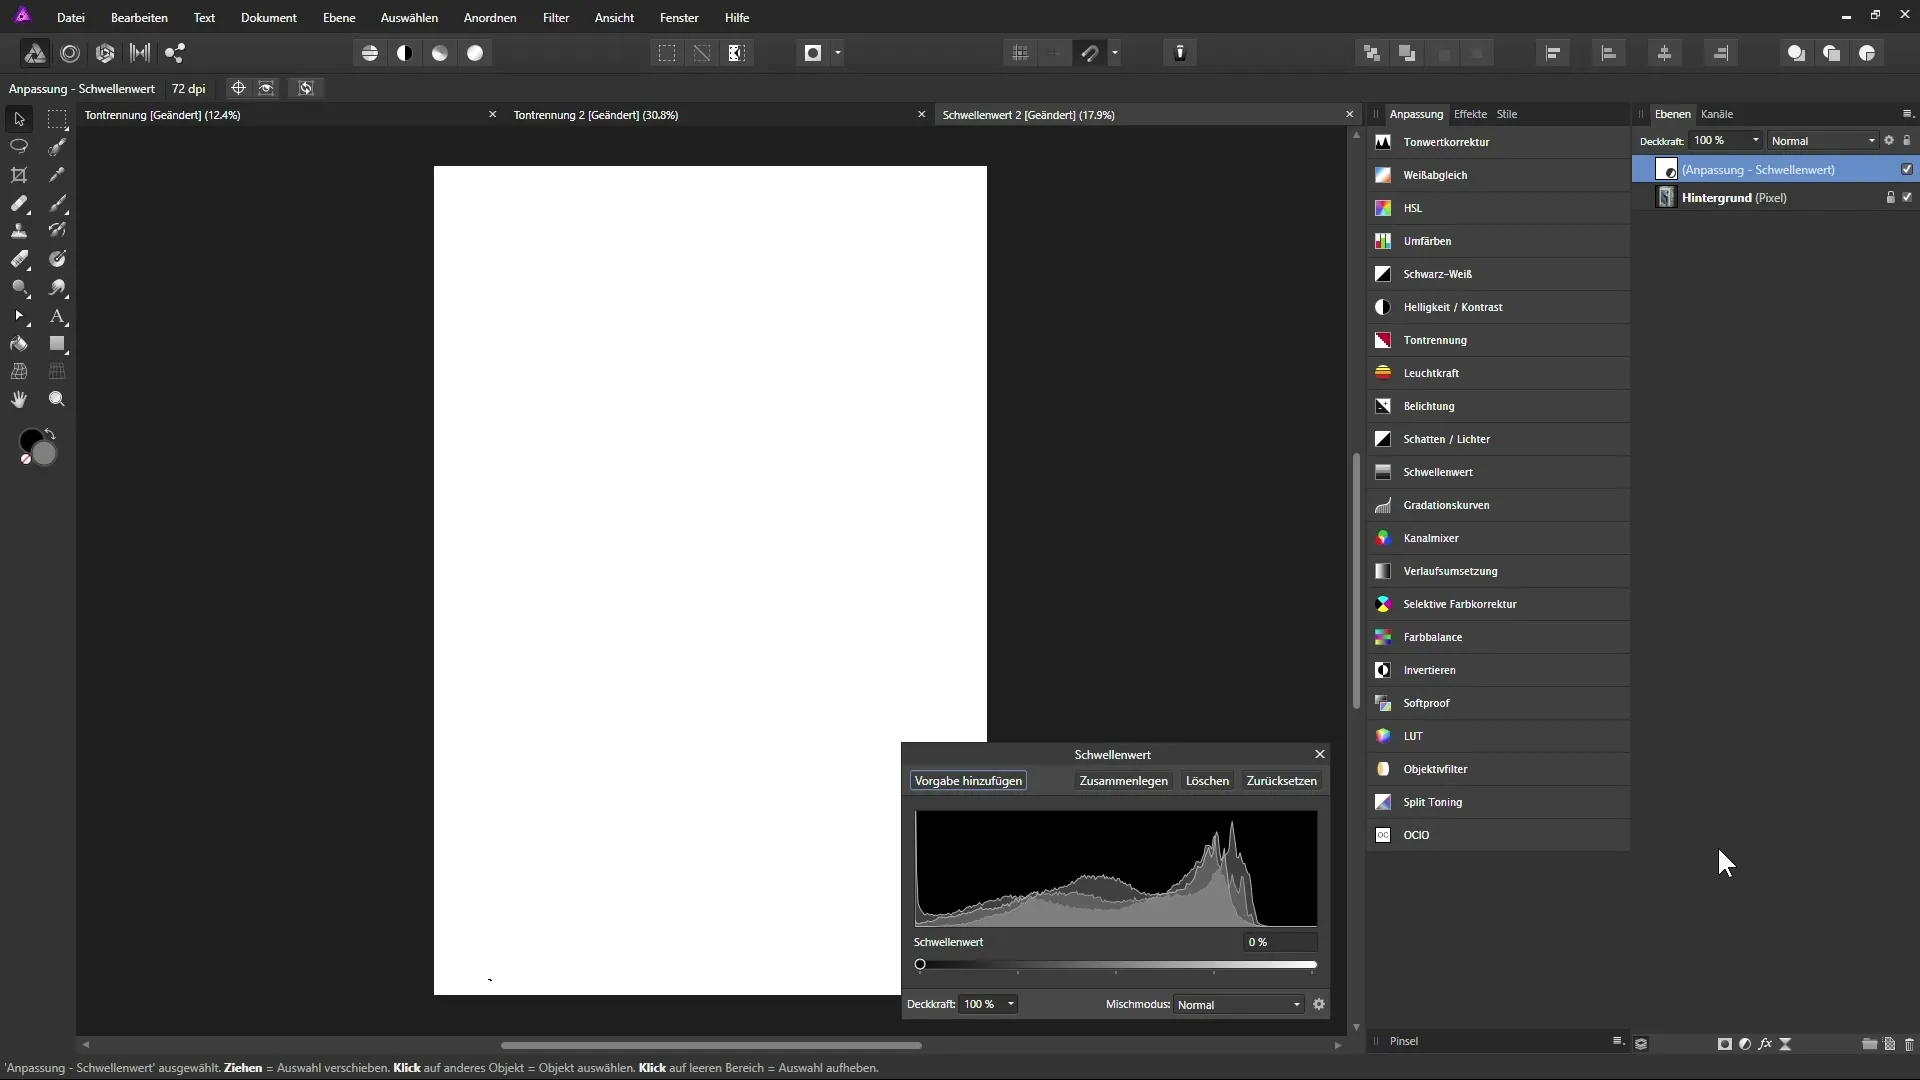
Task: Select the paint brush tool
Action: click(57, 203)
